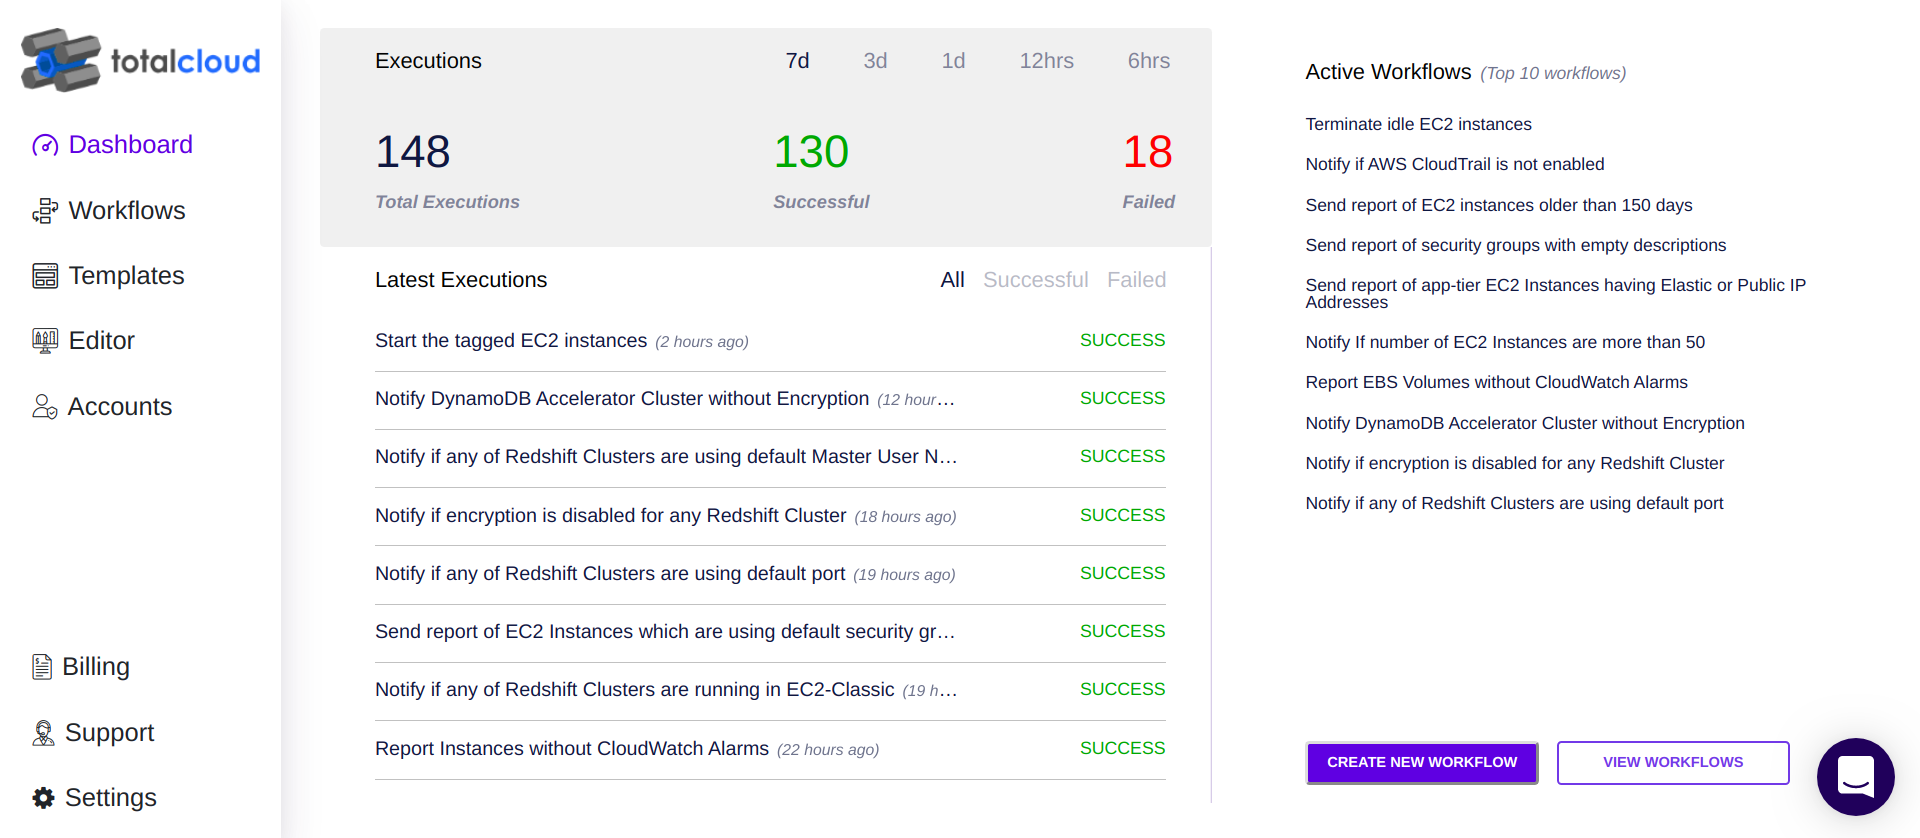Open Redshift default Master User Name execution

coord(770,457)
